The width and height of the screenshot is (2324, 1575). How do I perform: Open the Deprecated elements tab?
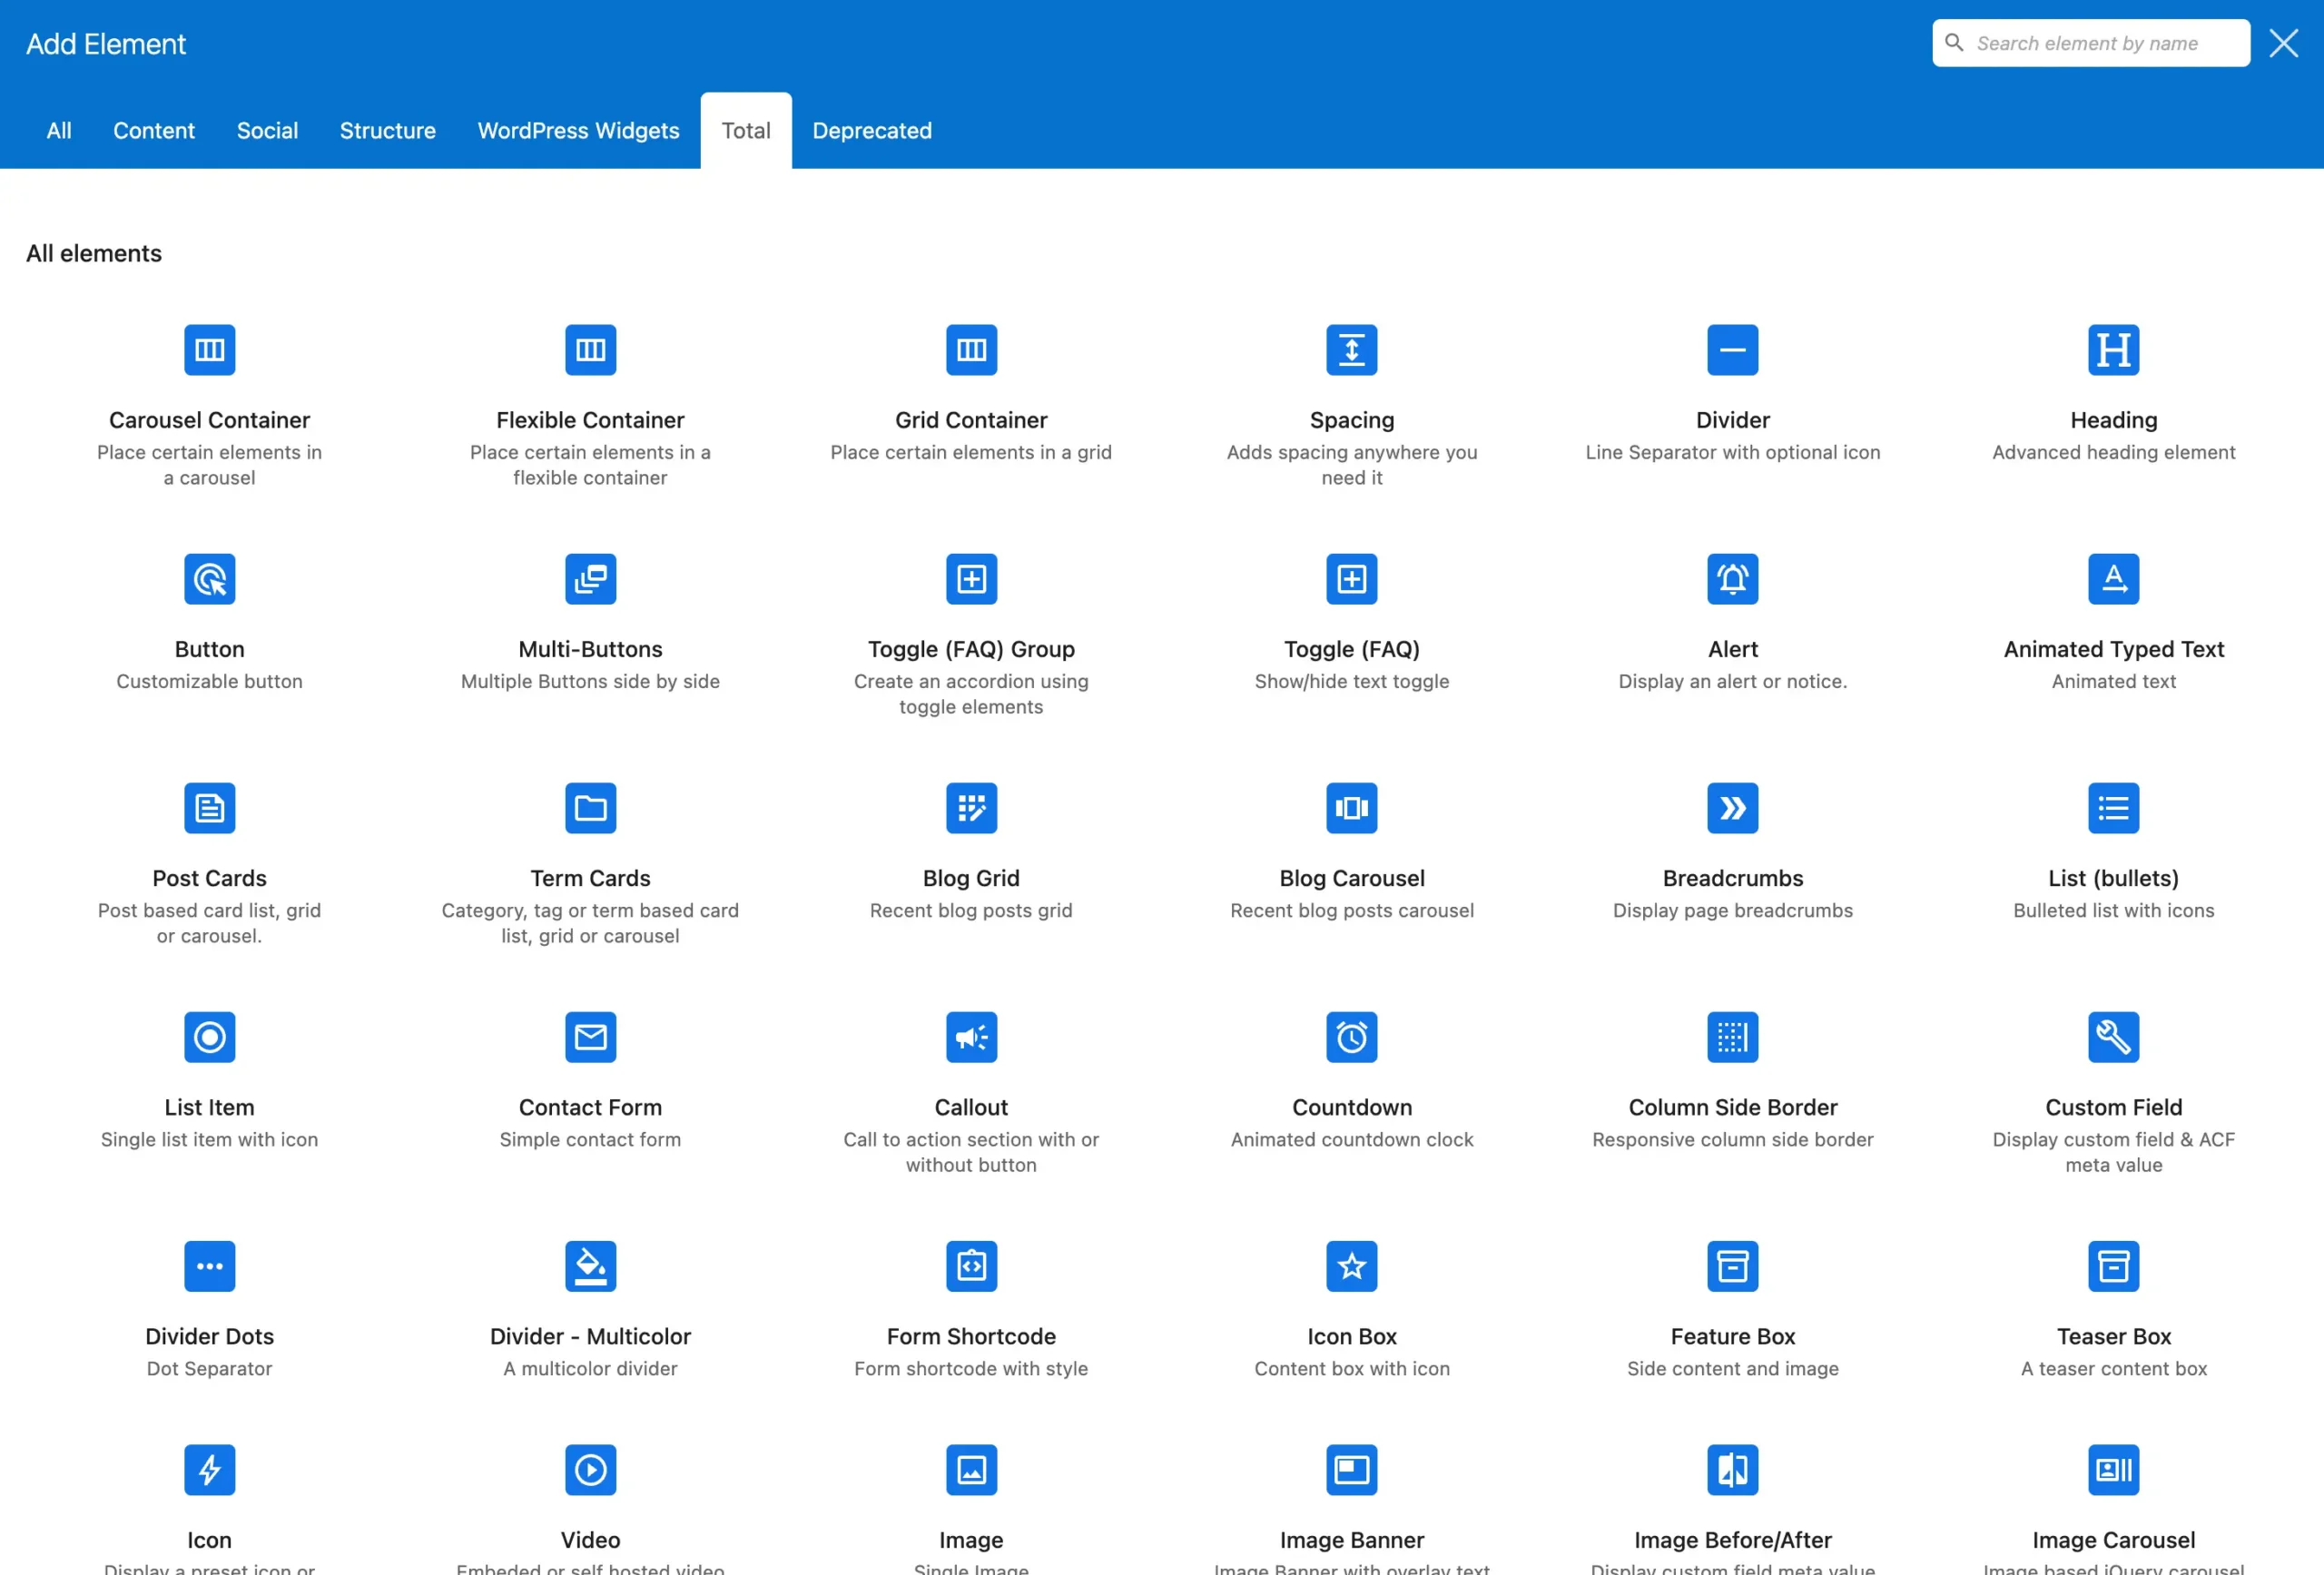click(x=871, y=130)
